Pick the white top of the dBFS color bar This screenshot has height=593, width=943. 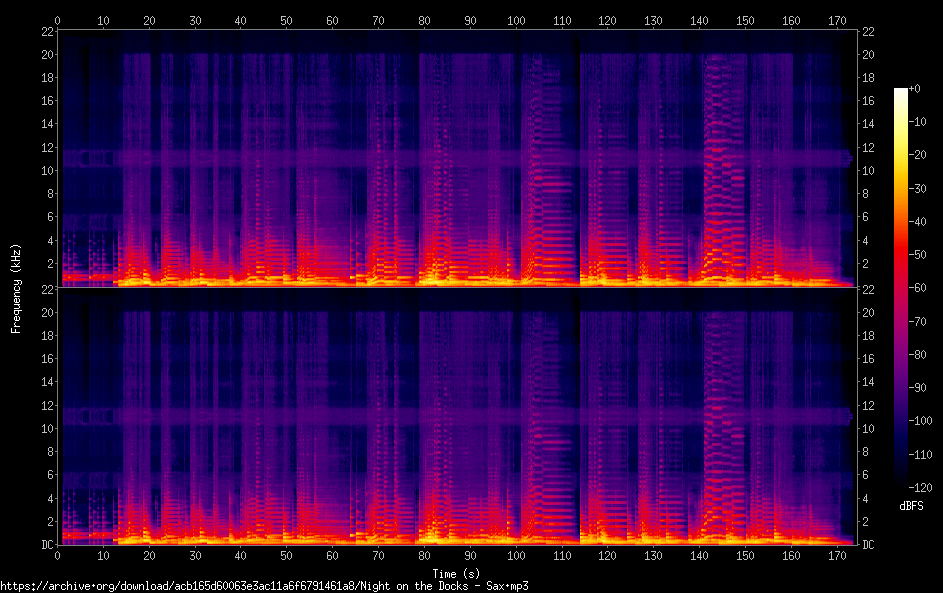[901, 92]
